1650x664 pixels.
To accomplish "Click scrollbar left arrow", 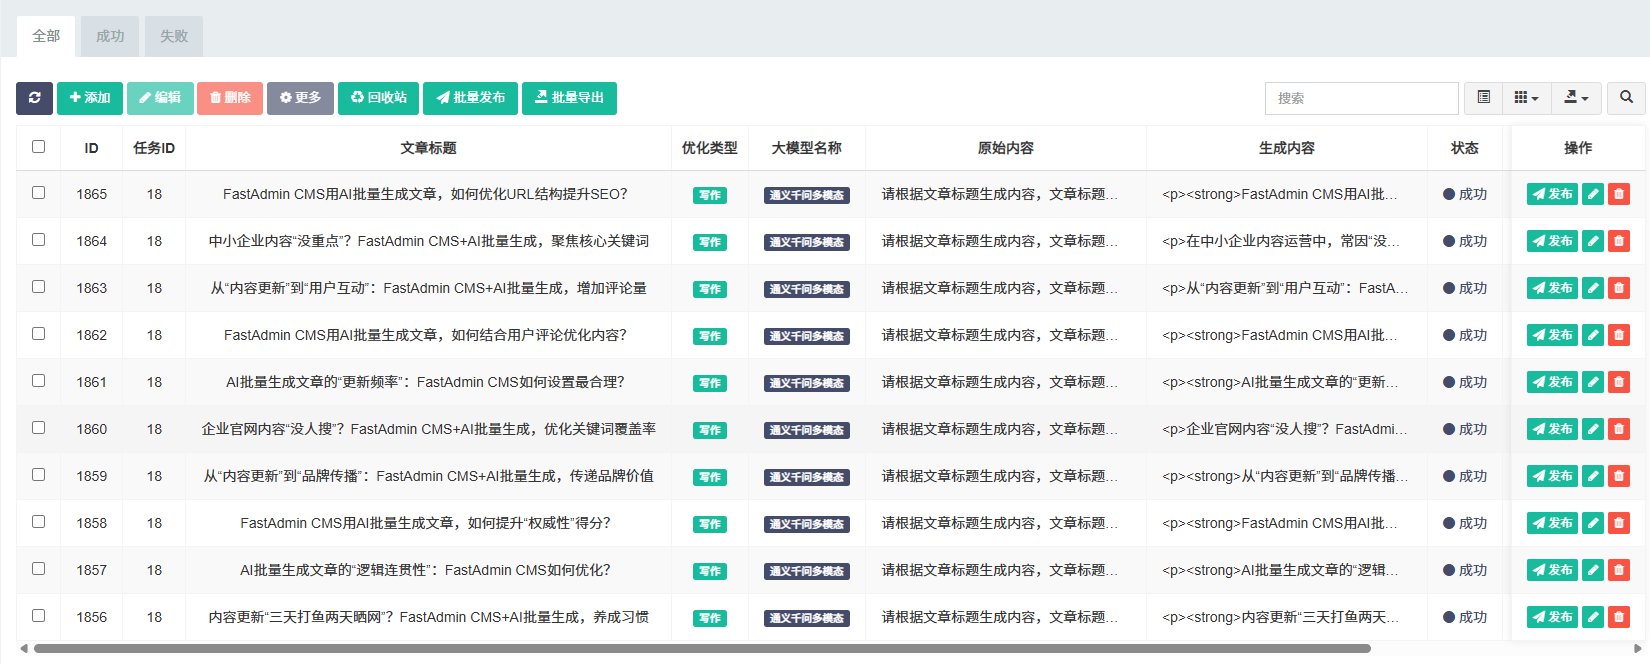I will pyautogui.click(x=24, y=649).
